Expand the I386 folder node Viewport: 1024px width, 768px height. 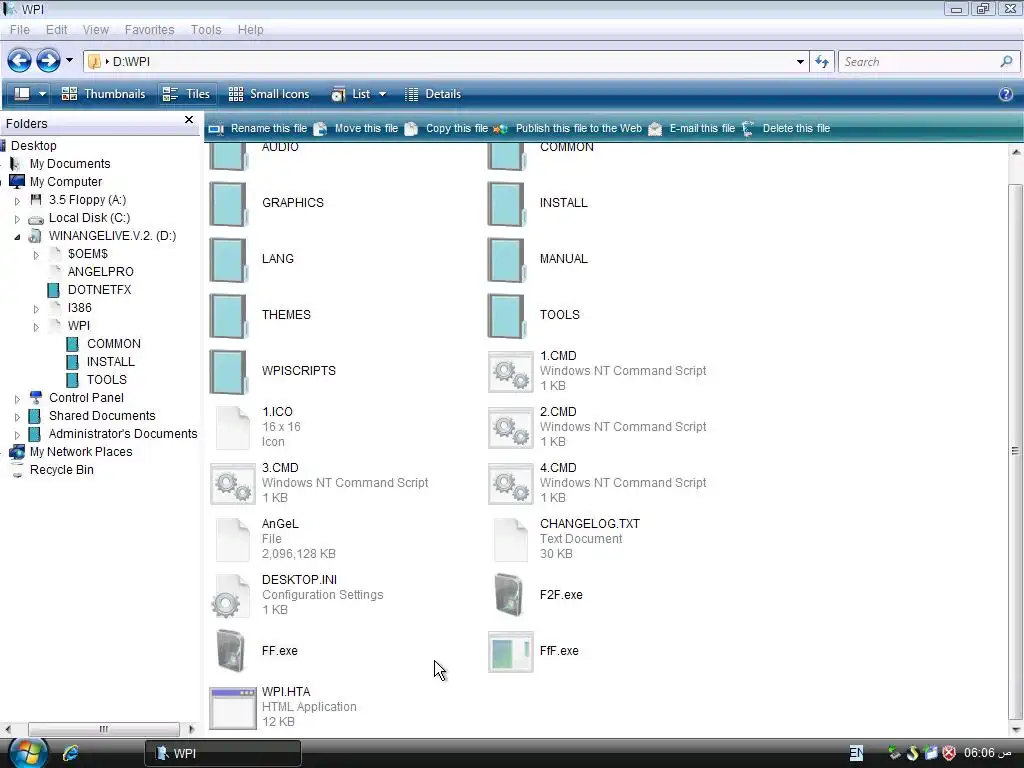[x=37, y=309]
